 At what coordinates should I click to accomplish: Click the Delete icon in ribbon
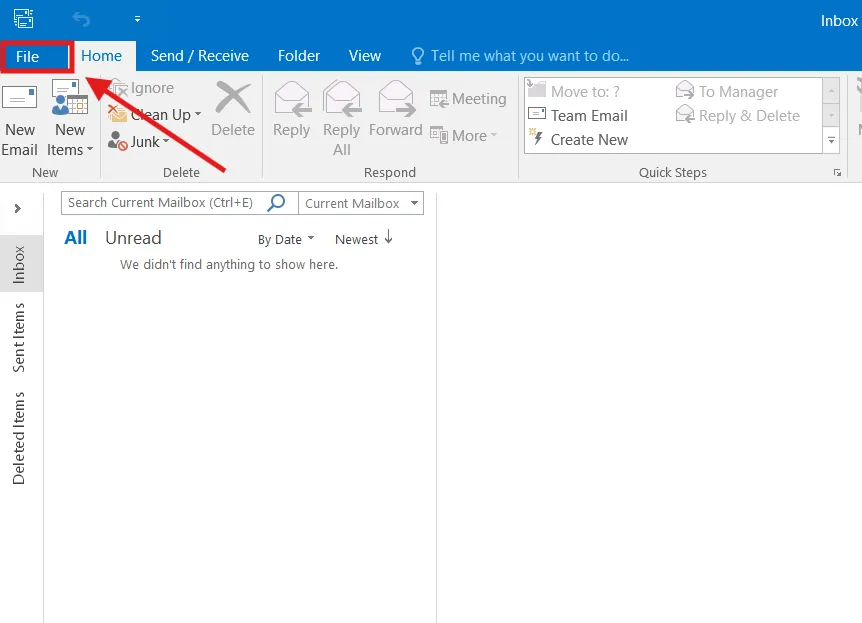click(233, 100)
